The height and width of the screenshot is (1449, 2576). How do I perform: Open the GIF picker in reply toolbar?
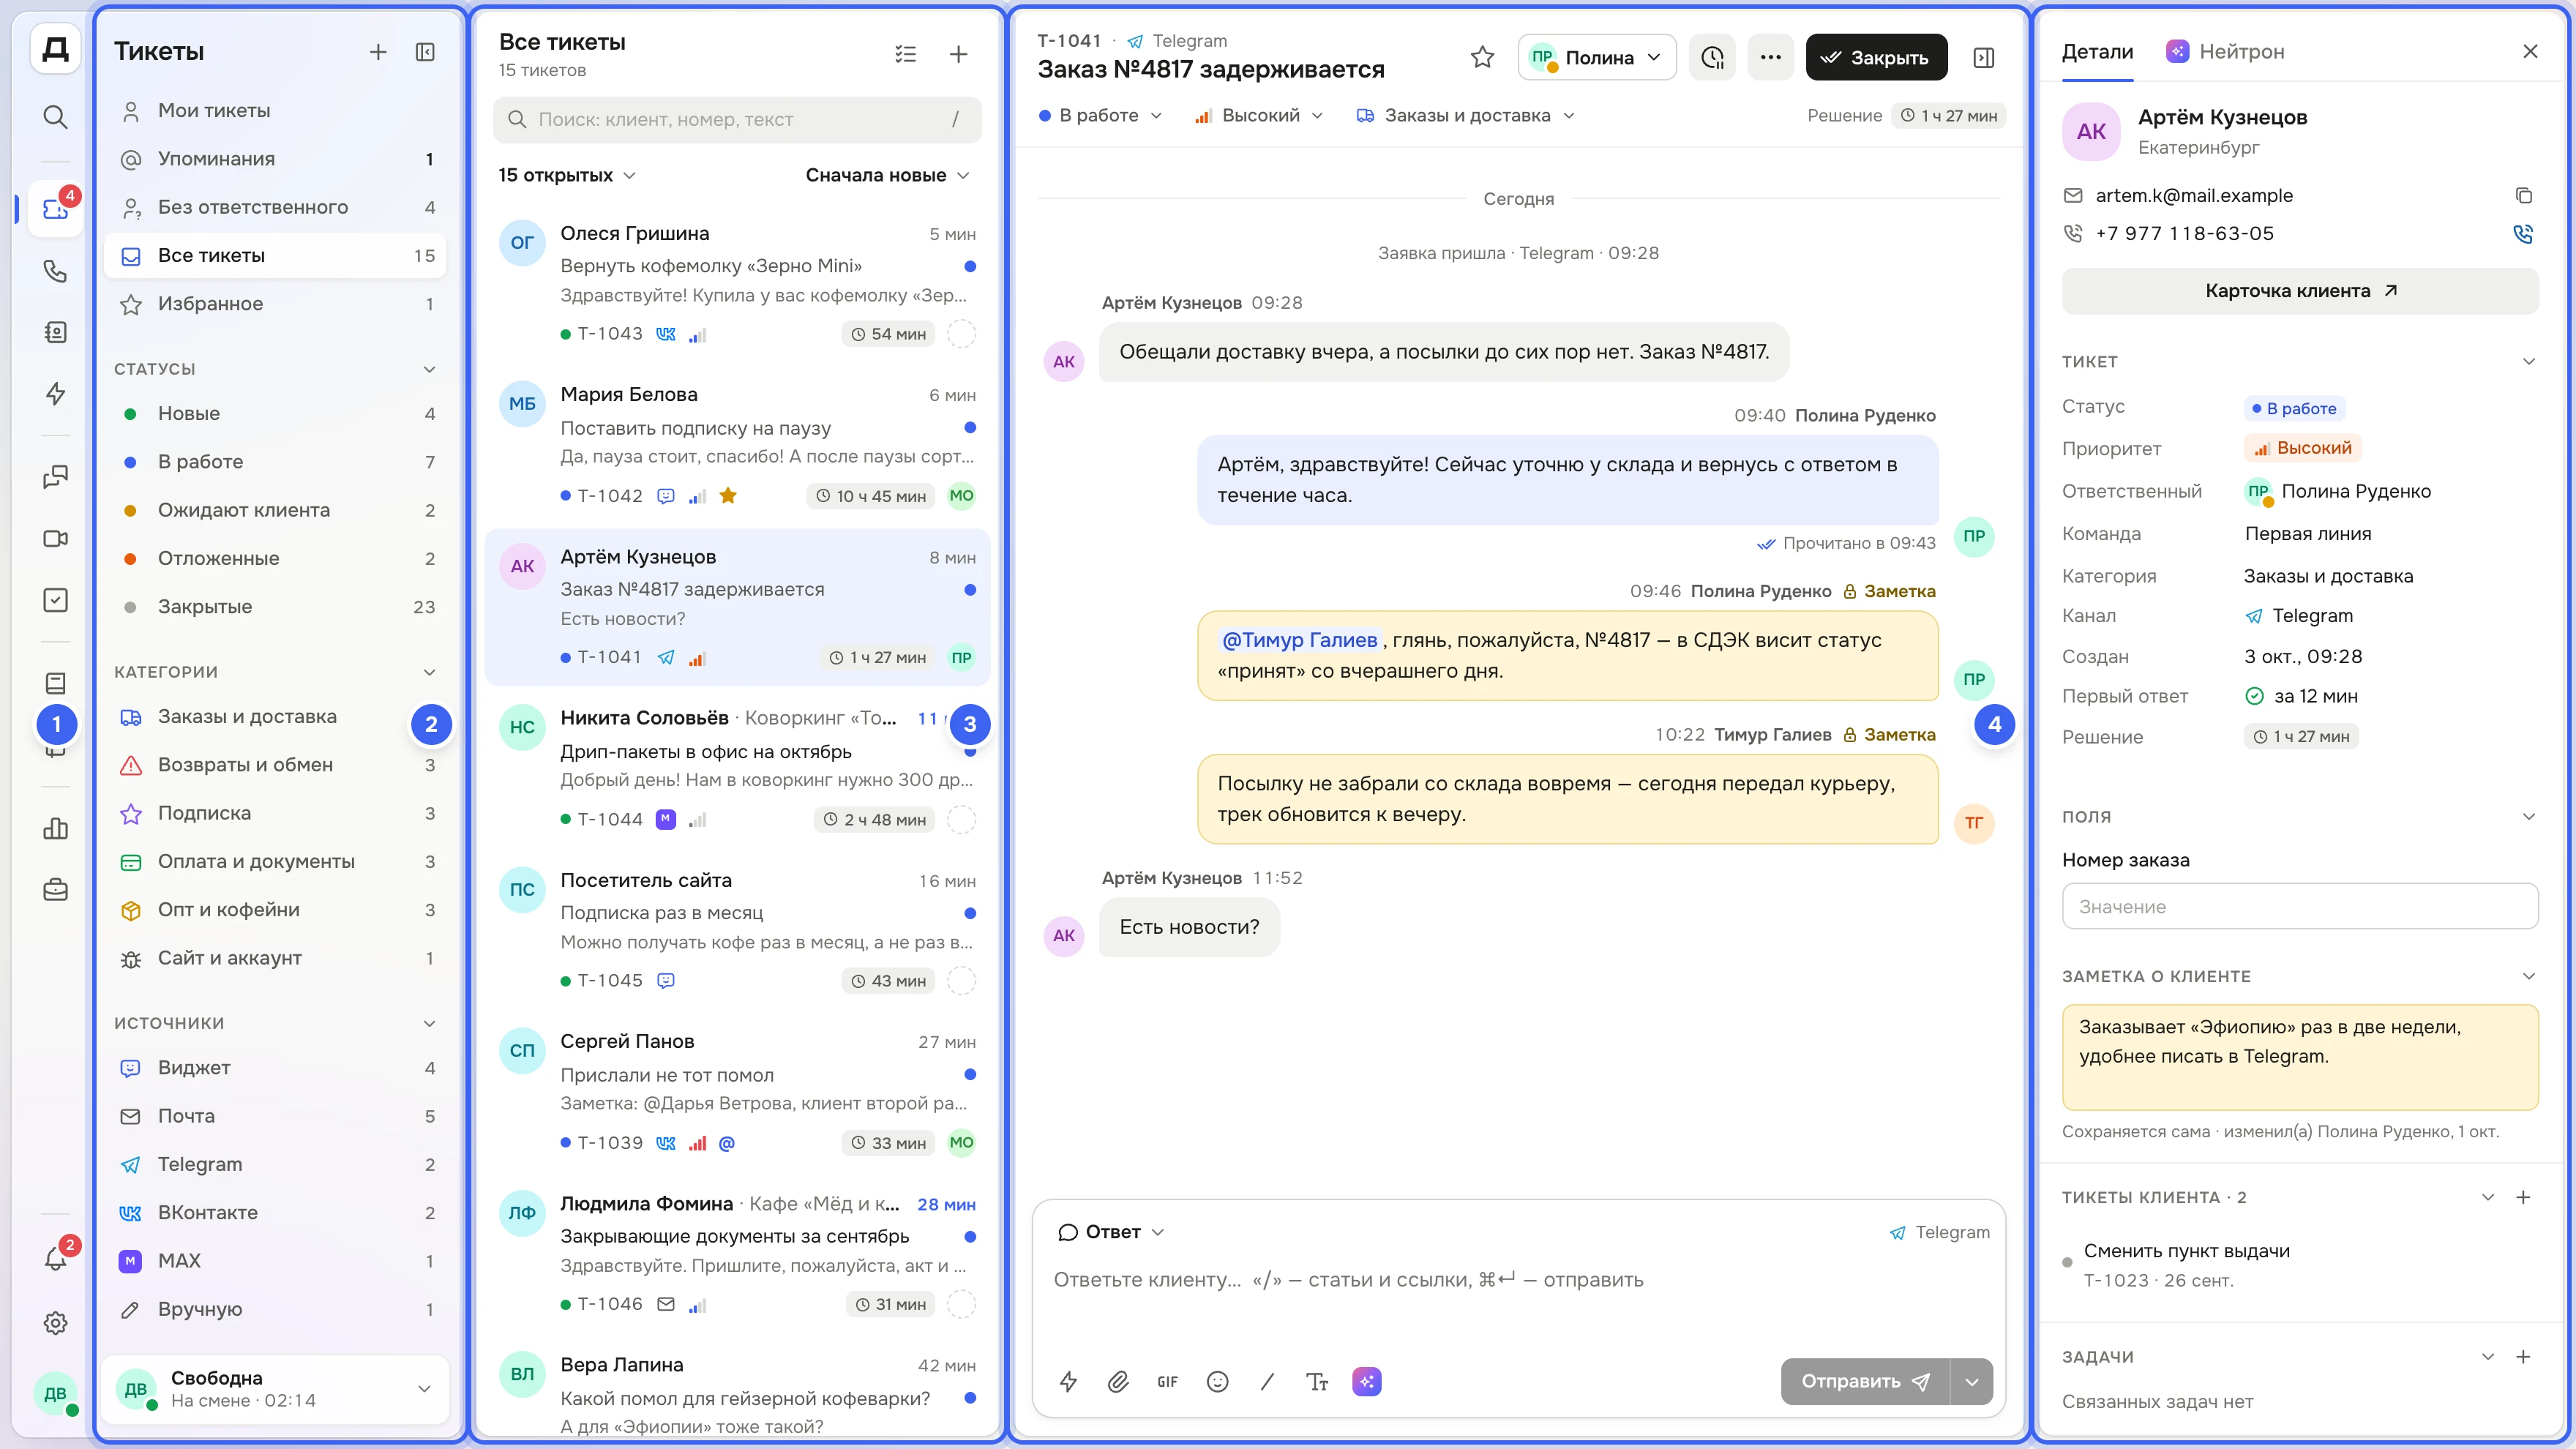pos(1167,1381)
